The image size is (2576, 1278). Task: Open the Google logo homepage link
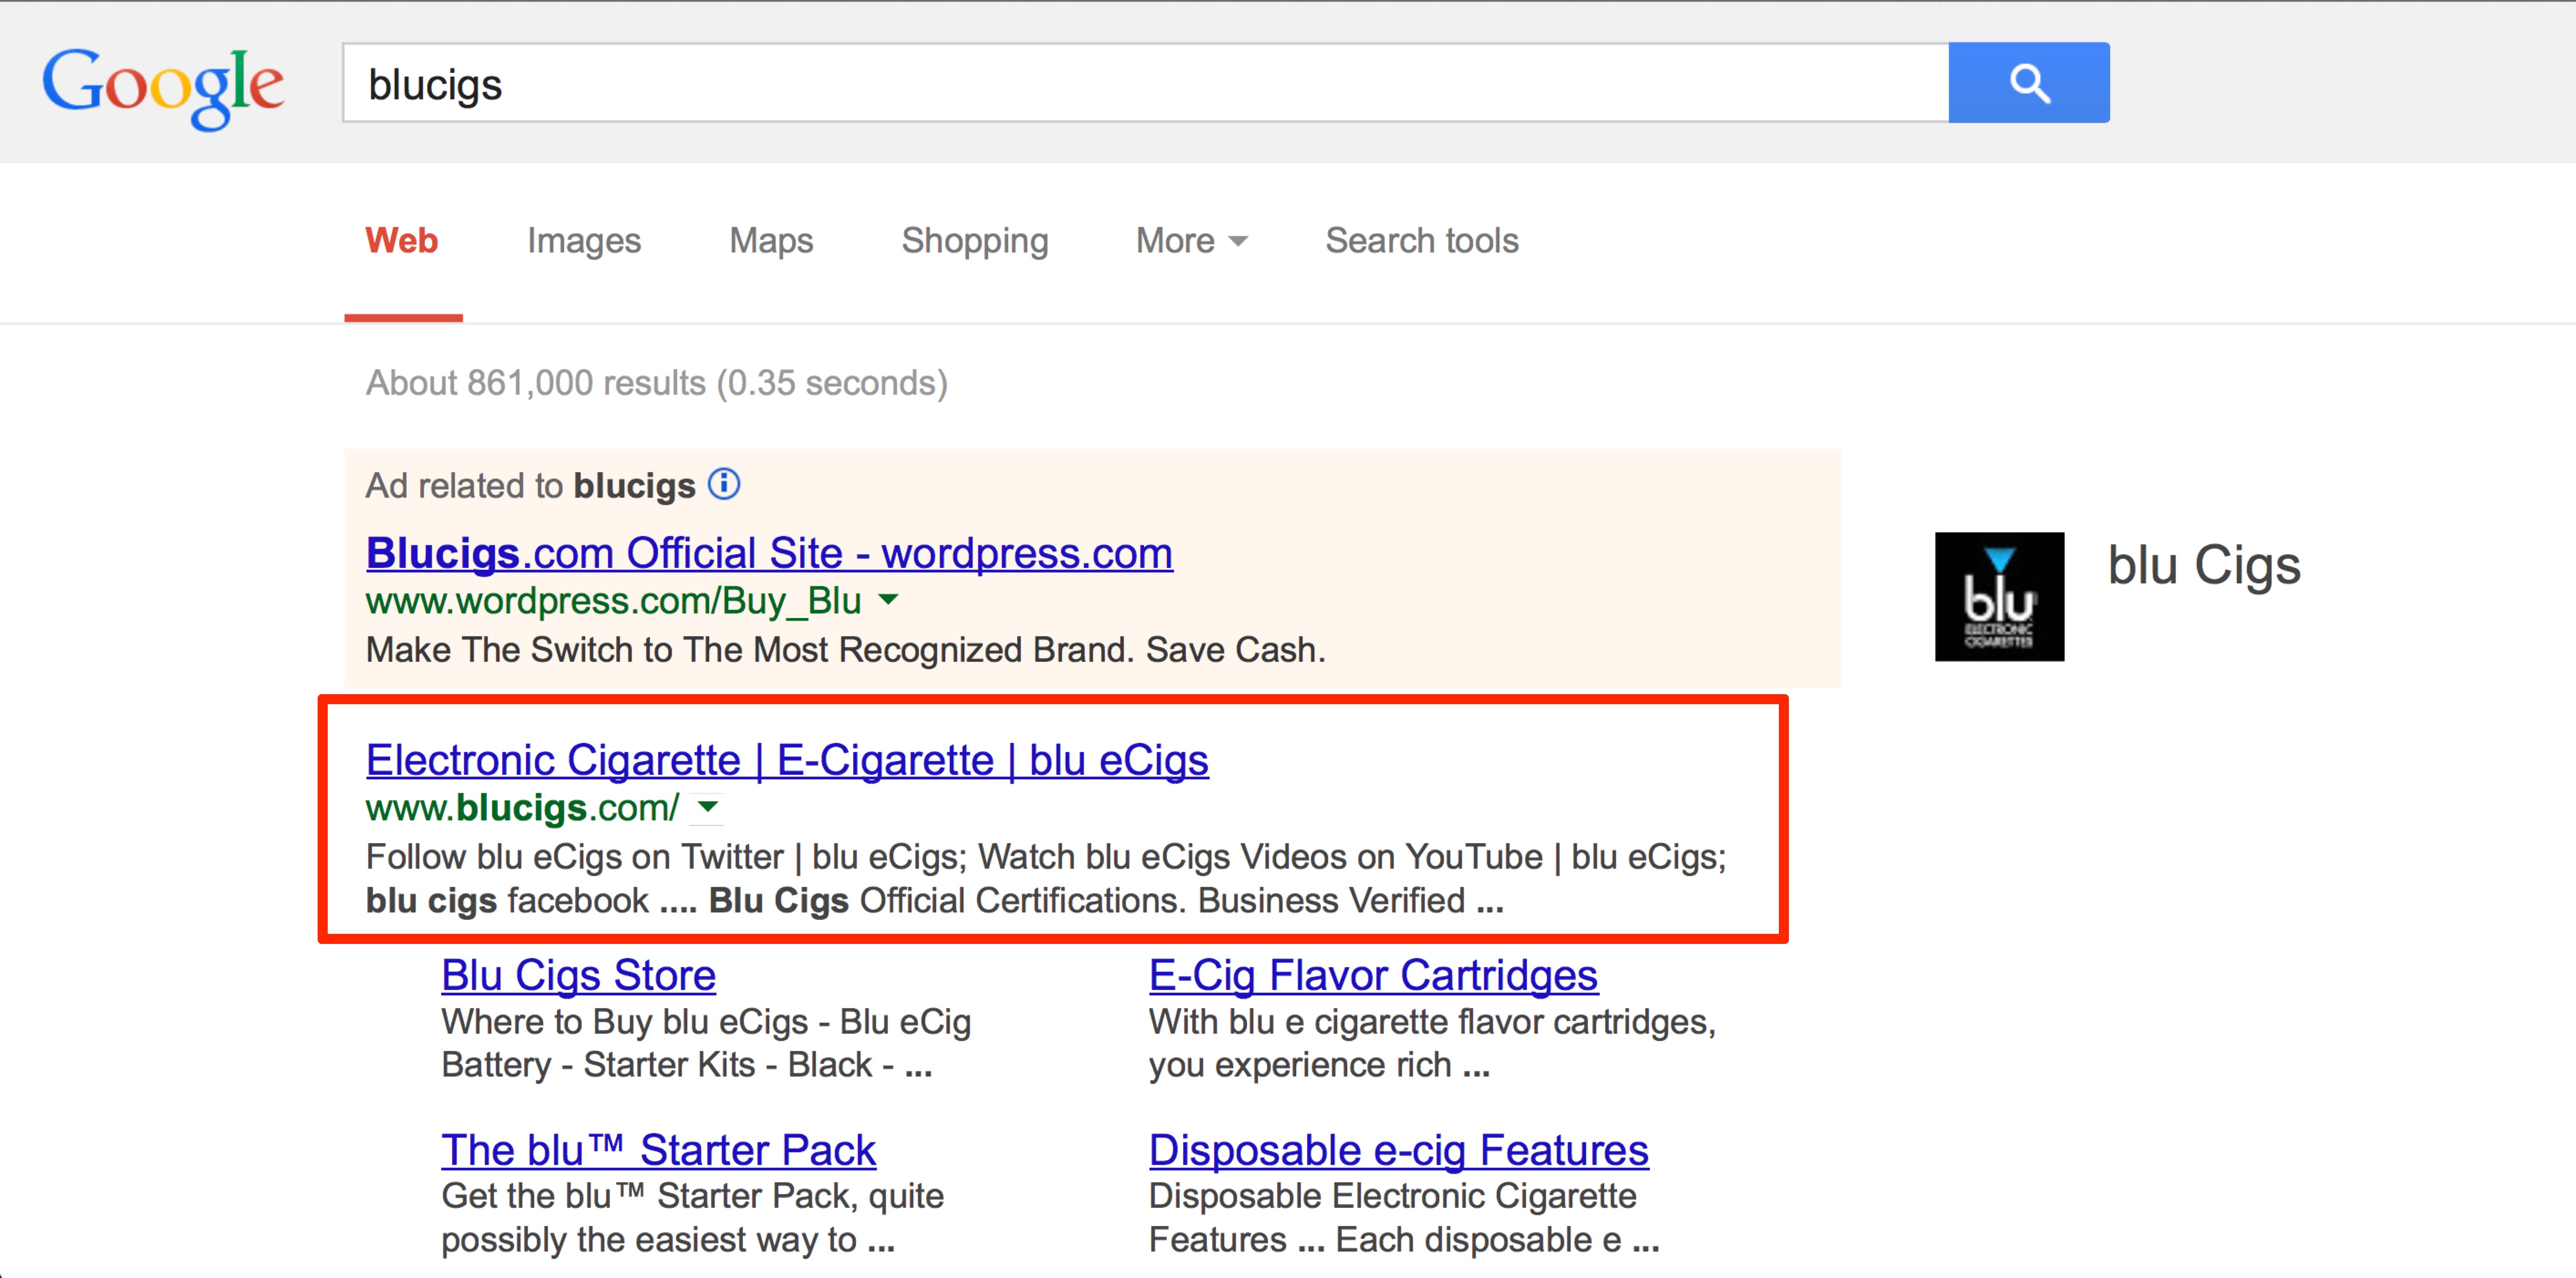point(163,86)
